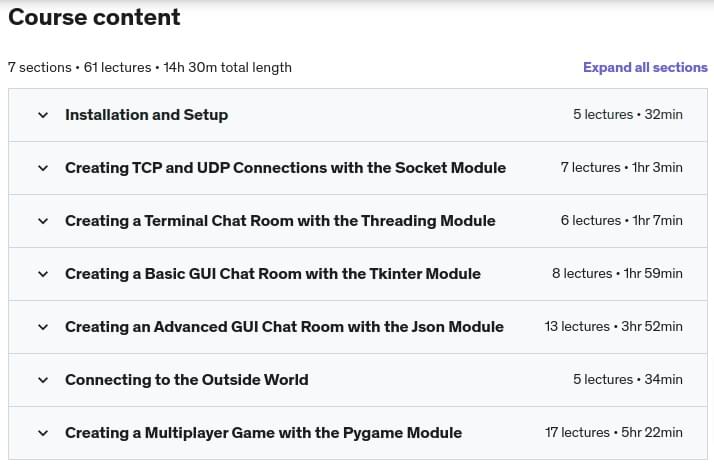The height and width of the screenshot is (464, 714).
Task: Expand chevron for Multiplayer Game with Pygame section
Action: click(42, 433)
